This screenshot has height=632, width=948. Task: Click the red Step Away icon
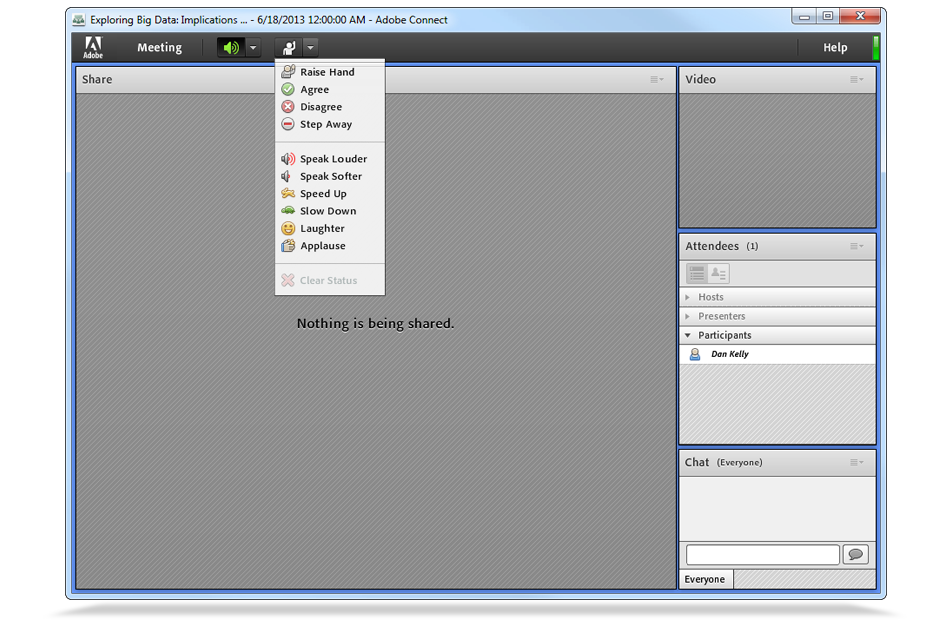(x=288, y=124)
